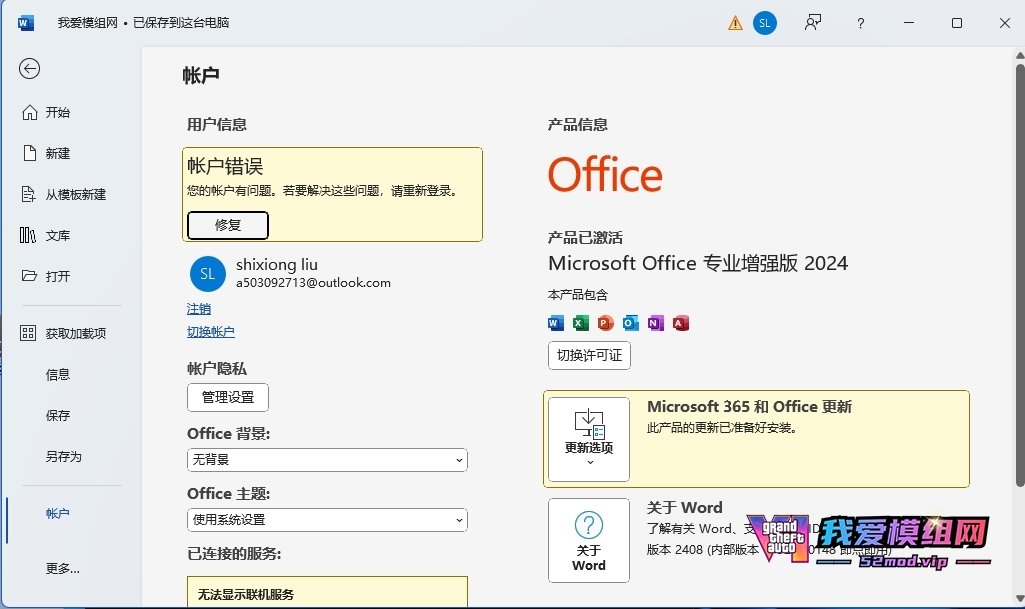
Task: Expand the Office 背景 dropdown
Action: click(327, 460)
